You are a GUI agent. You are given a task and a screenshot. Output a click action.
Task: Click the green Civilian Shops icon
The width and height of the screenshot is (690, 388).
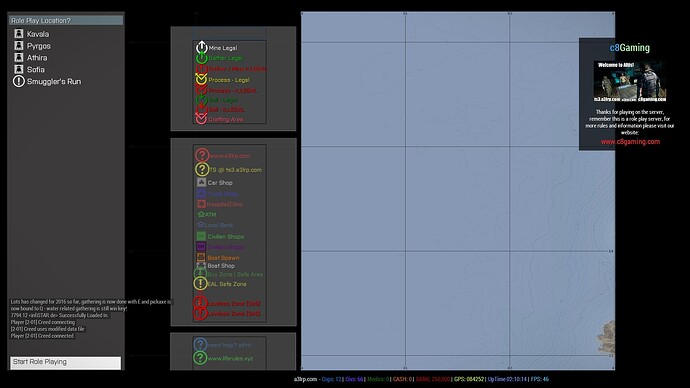(201, 236)
